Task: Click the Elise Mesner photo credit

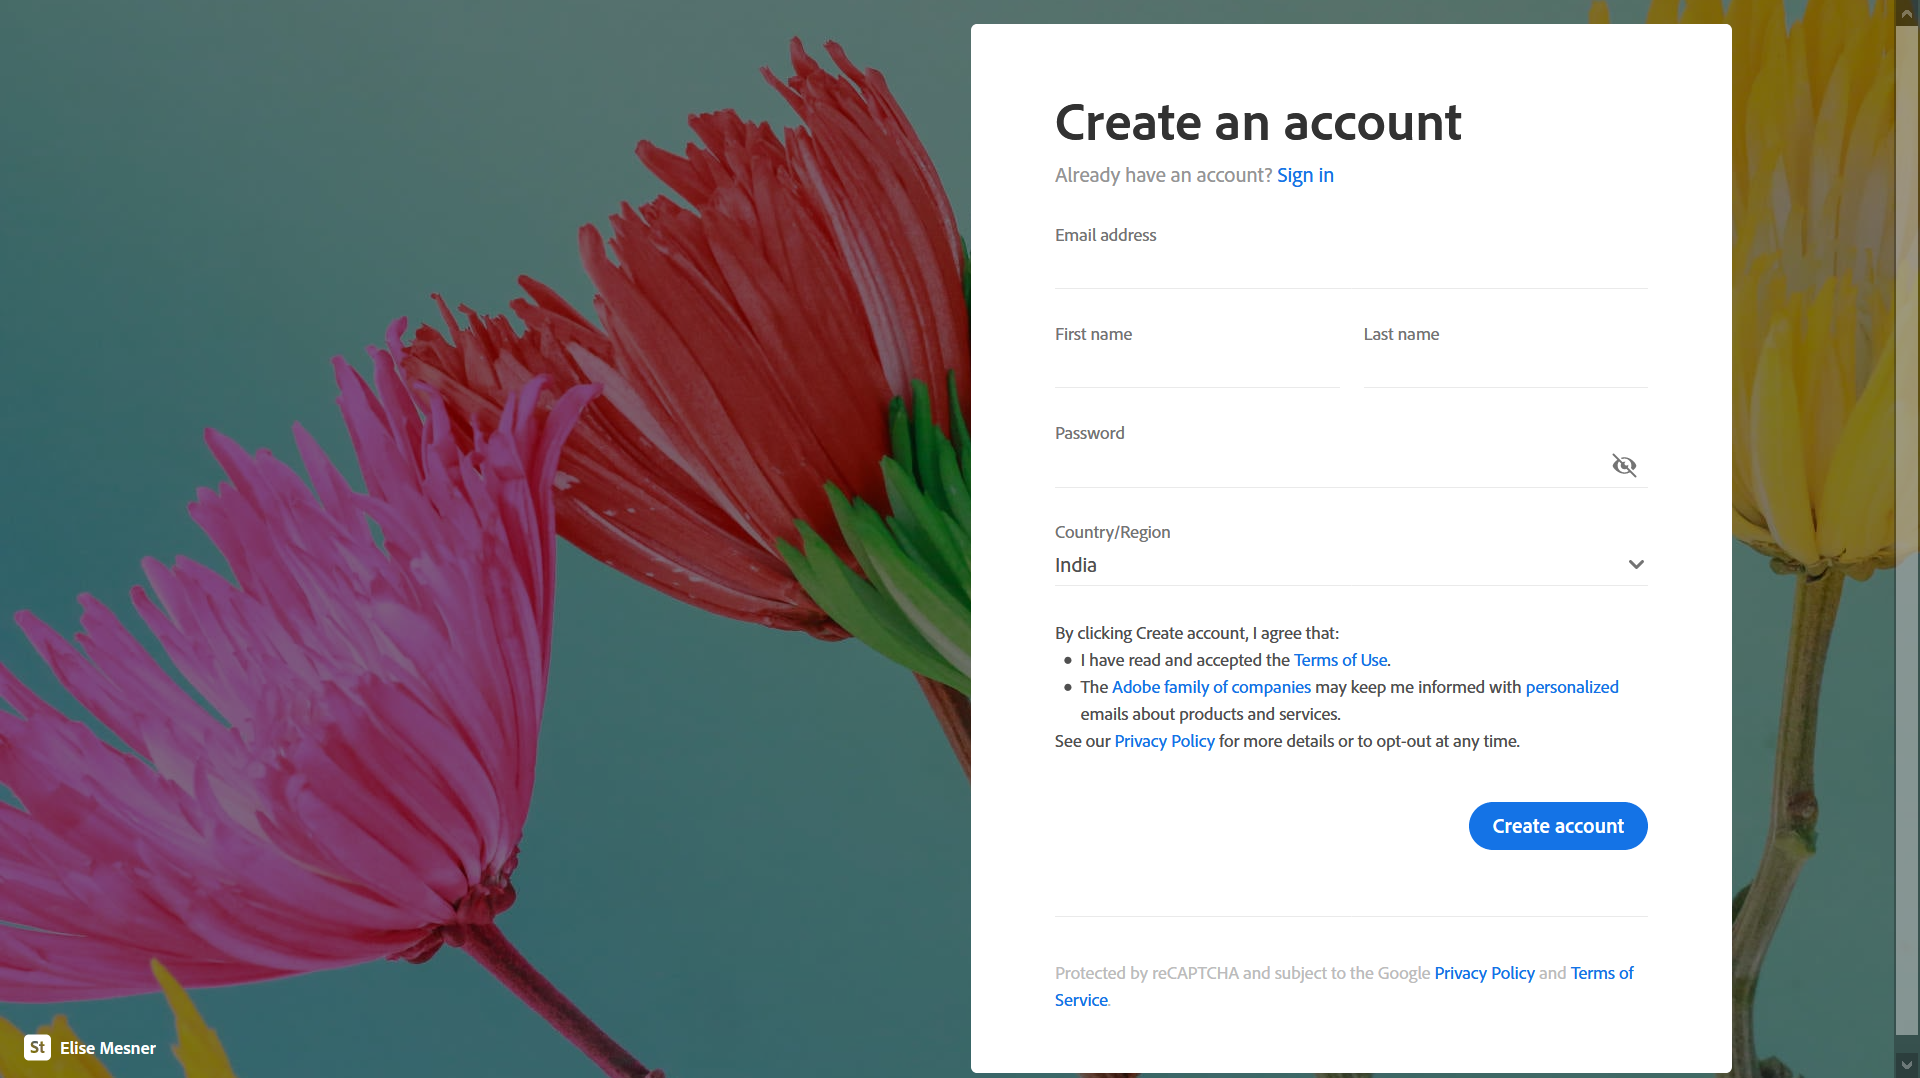Action: pyautogui.click(x=107, y=1048)
